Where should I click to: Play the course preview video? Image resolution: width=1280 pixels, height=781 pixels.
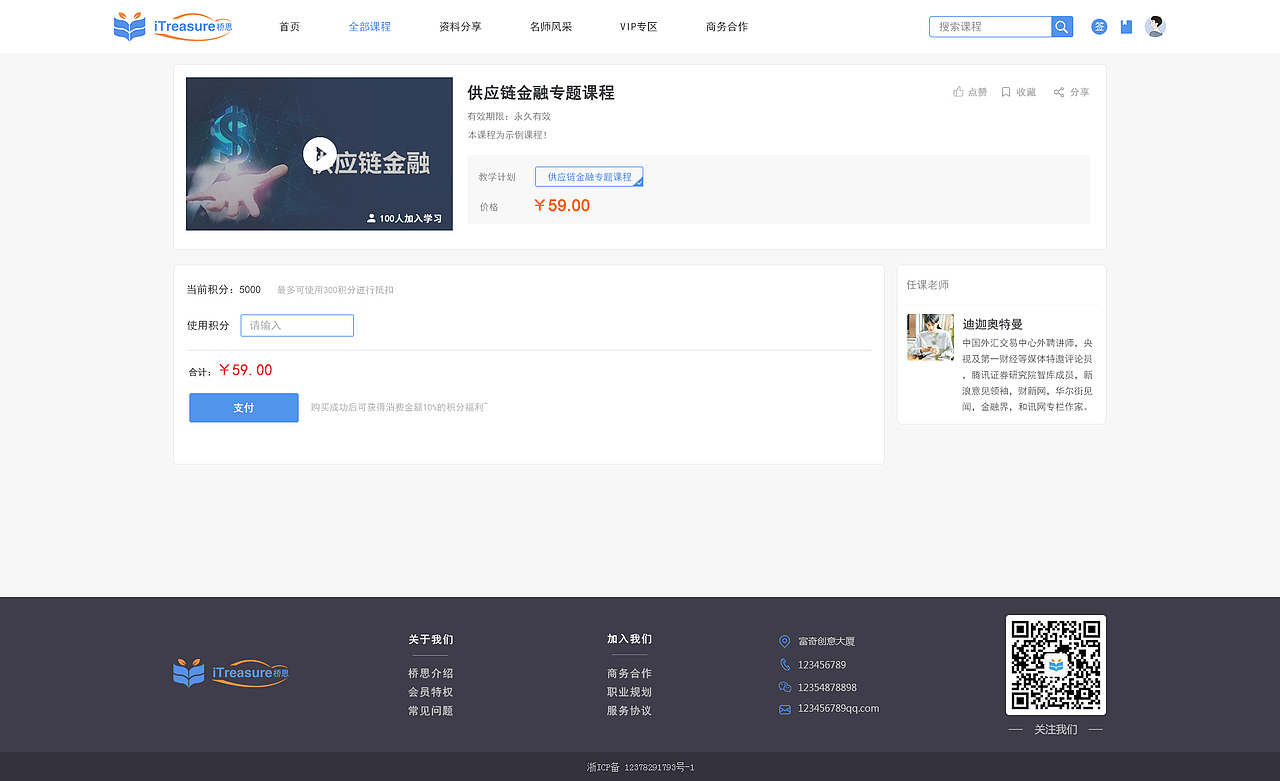[319, 153]
